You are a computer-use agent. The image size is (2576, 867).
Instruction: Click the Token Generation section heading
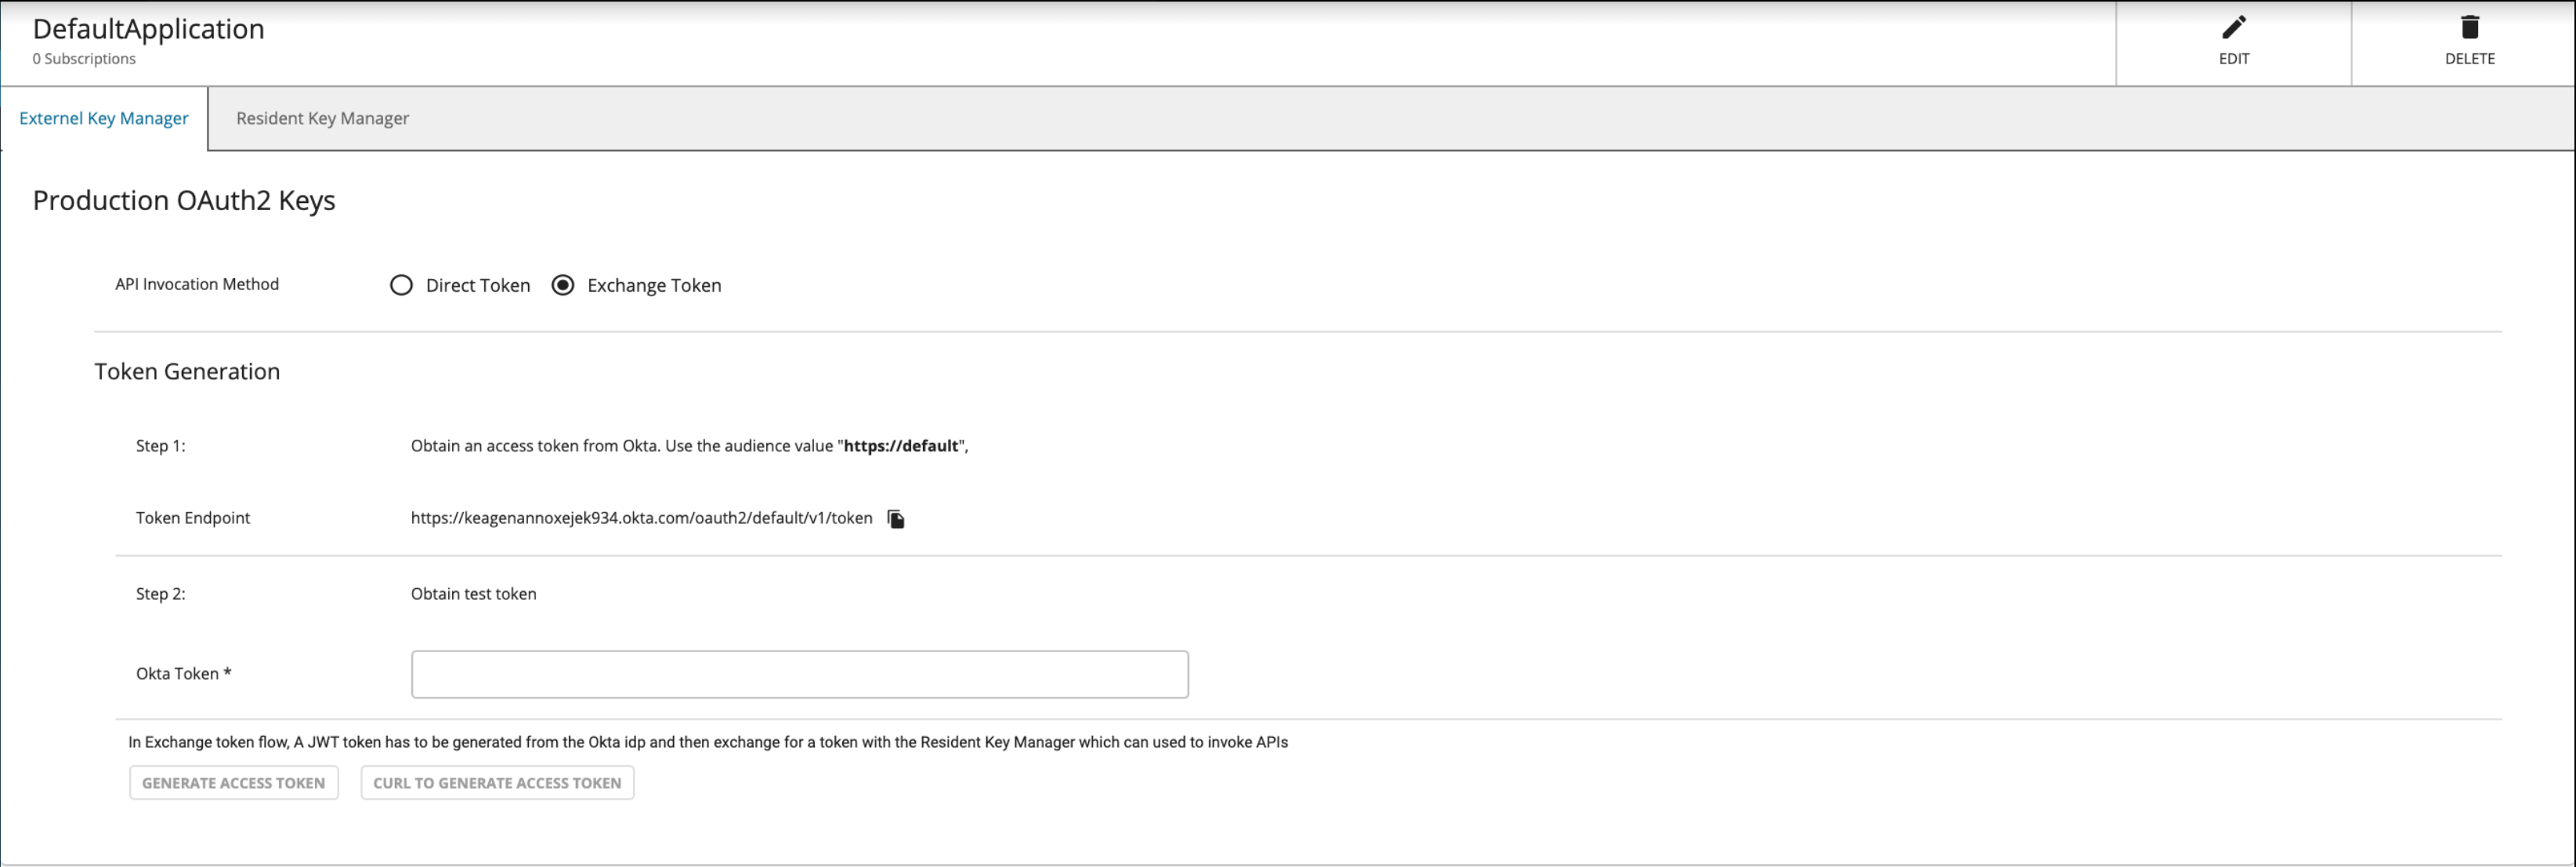point(187,371)
